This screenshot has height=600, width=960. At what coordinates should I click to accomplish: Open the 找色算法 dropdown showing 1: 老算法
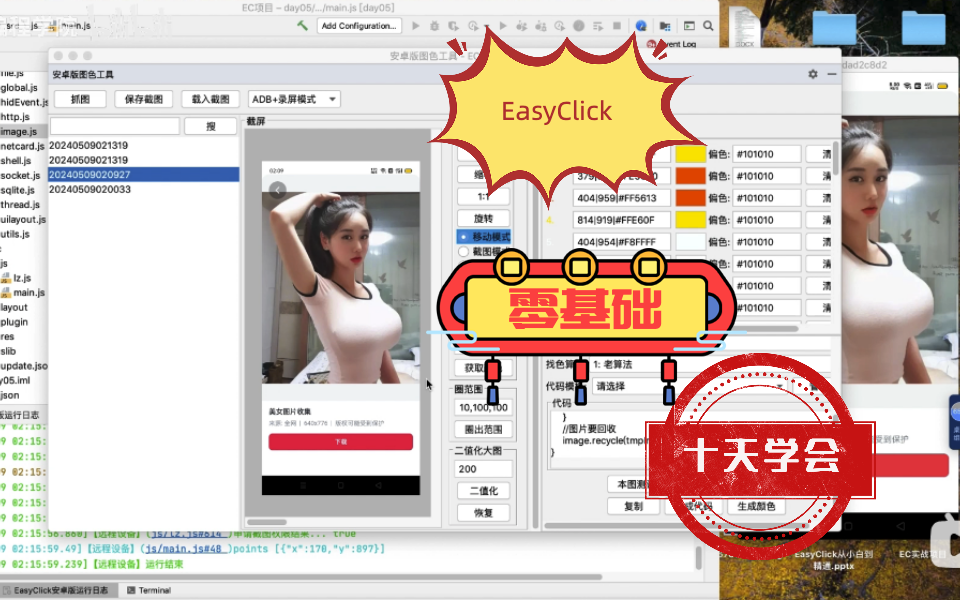click(710, 364)
